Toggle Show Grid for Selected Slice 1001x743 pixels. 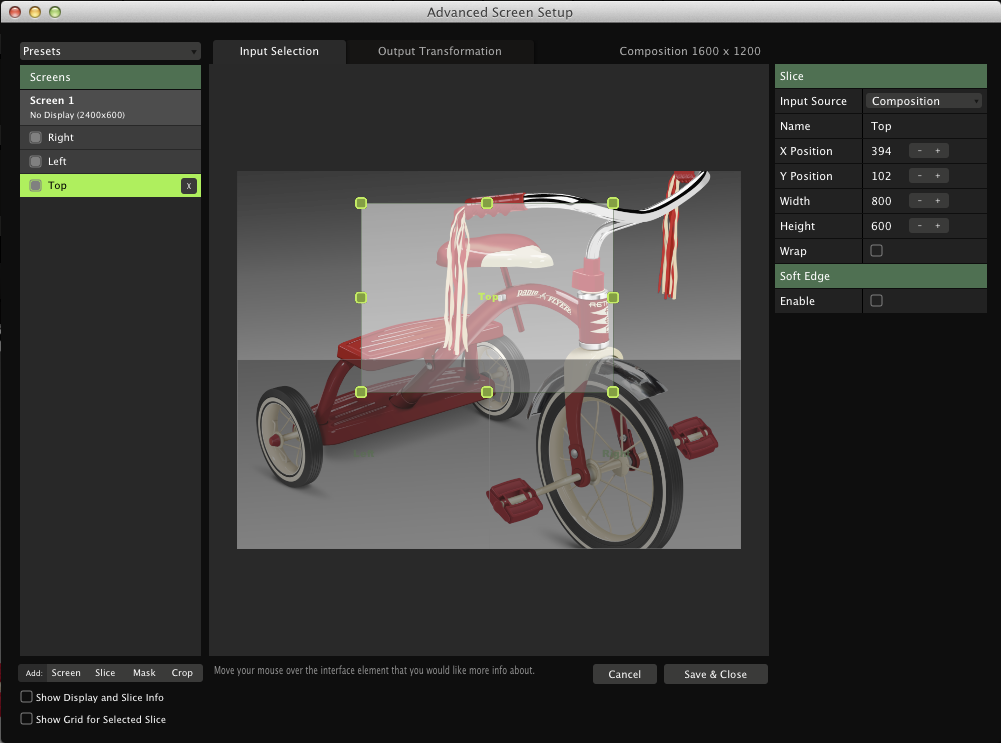point(27,719)
